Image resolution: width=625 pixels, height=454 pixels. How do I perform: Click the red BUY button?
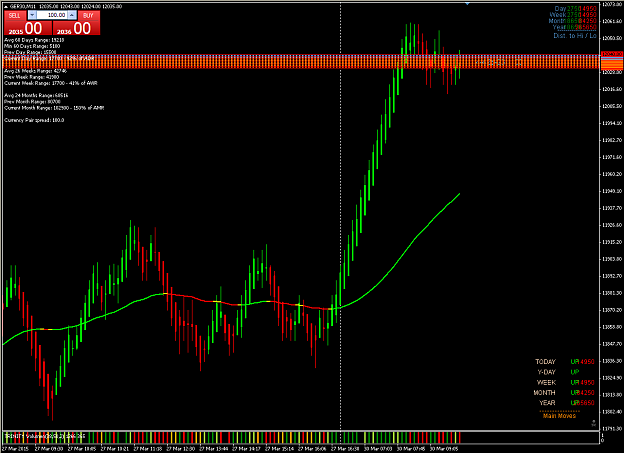pyautogui.click(x=88, y=16)
